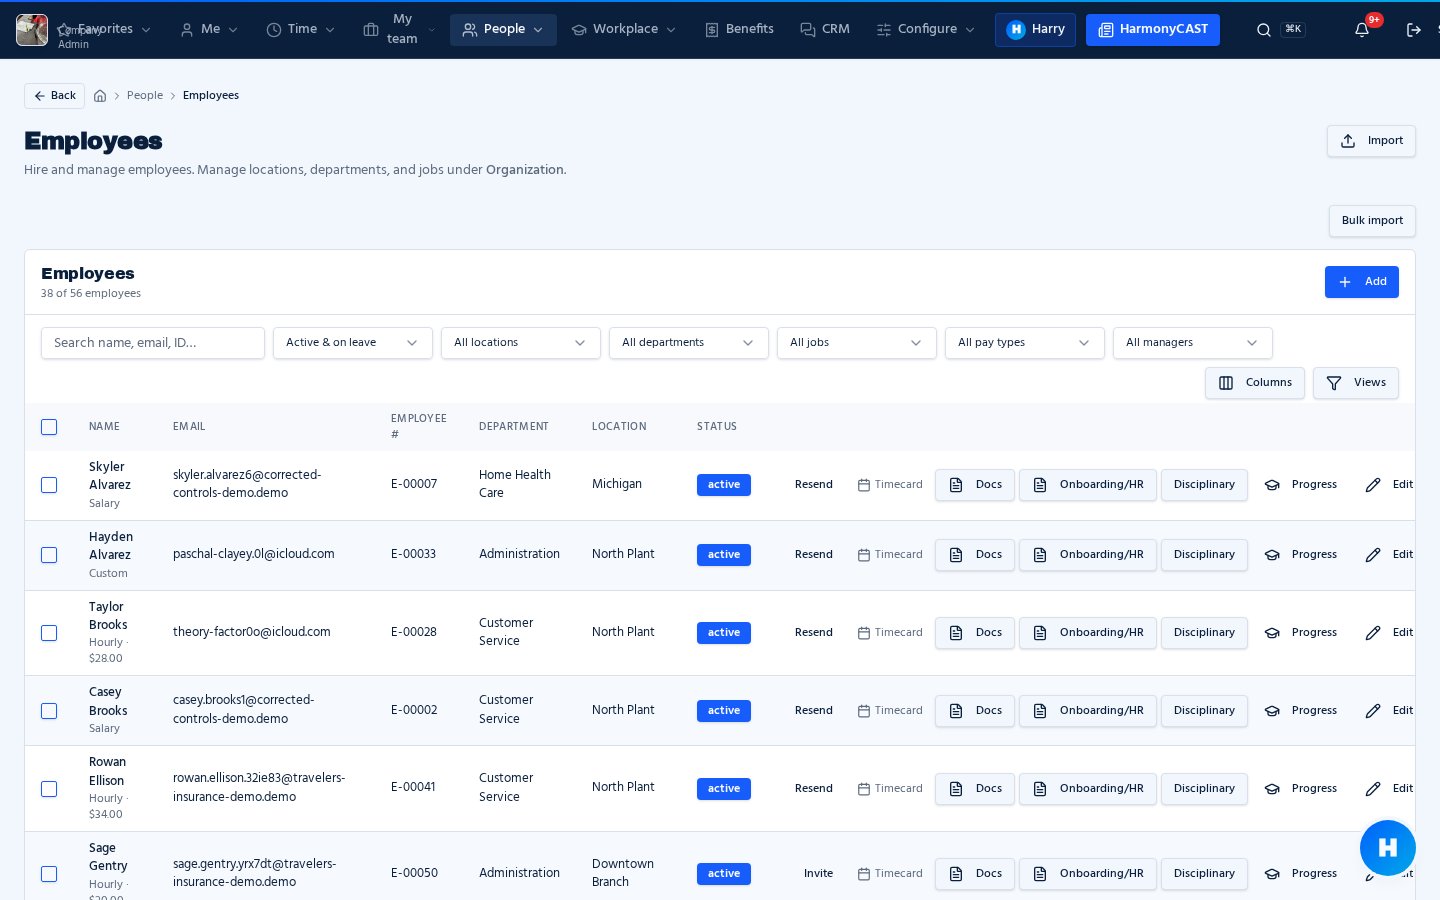Open the Active & on leave status filter
This screenshot has height=900, width=1440.
[x=353, y=343]
